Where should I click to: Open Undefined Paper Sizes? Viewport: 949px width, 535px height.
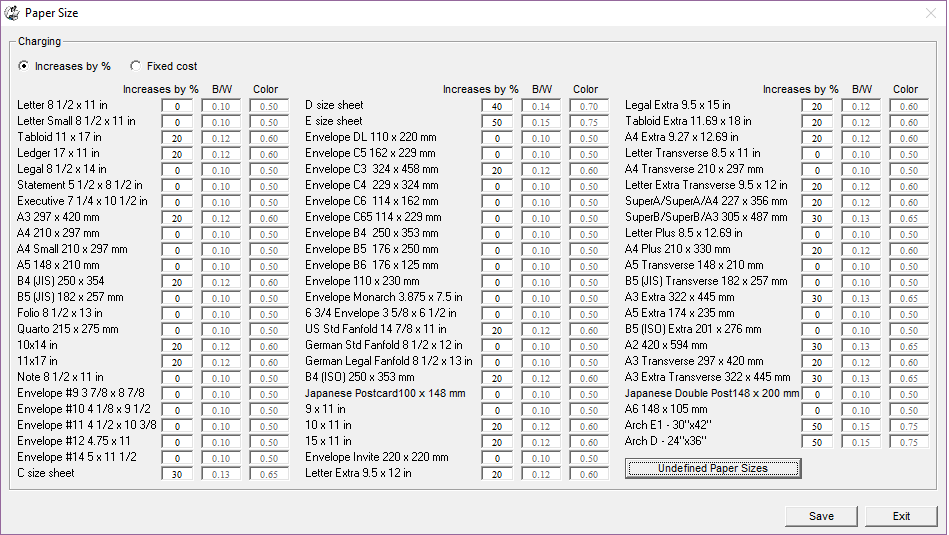[713, 468]
